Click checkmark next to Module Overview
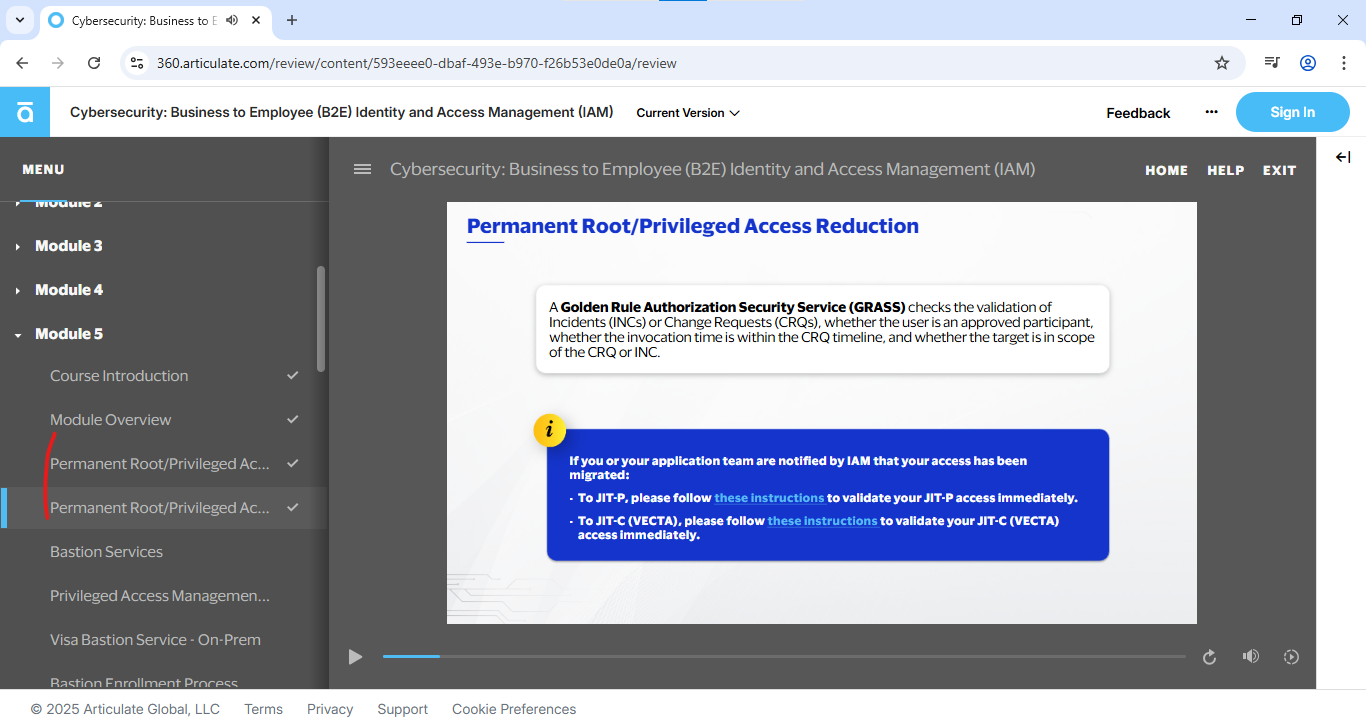This screenshot has height=728, width=1366. pyautogui.click(x=293, y=420)
